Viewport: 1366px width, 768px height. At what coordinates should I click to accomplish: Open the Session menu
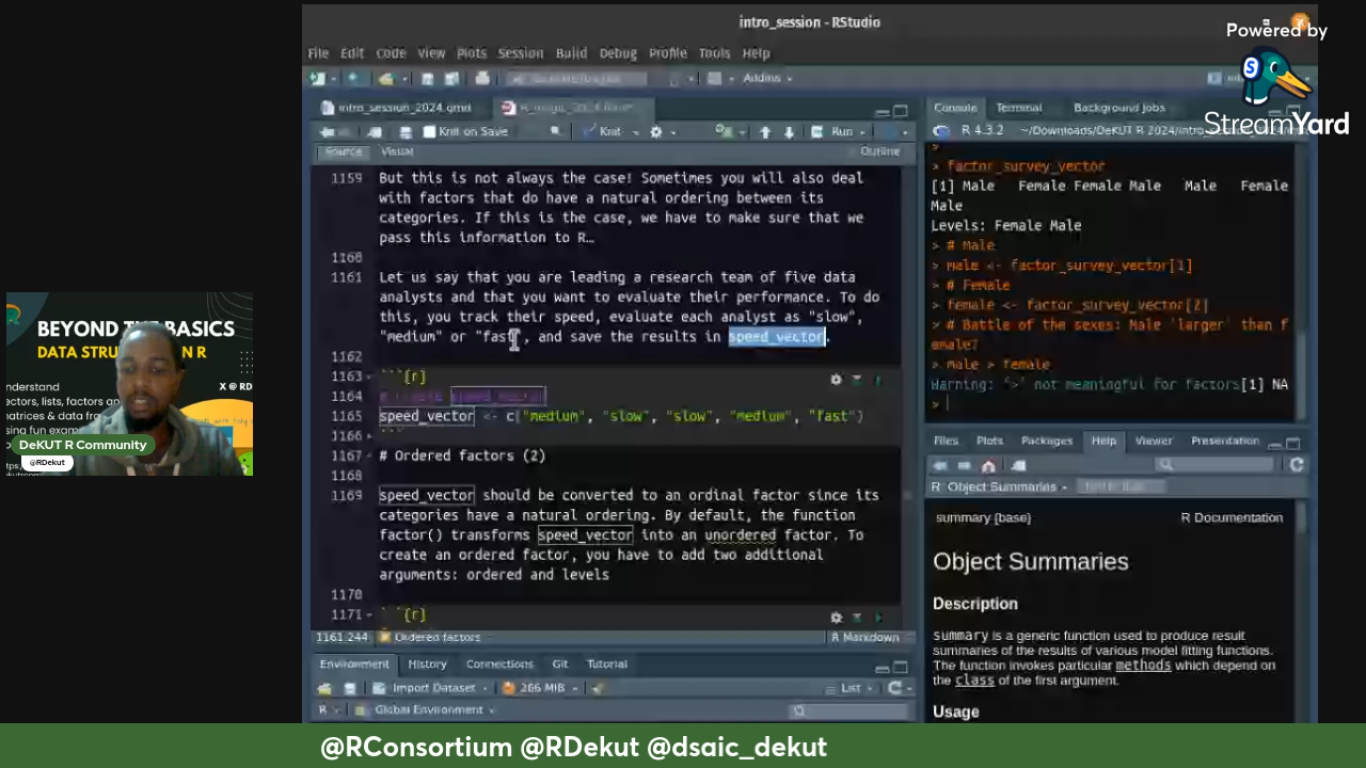(x=520, y=53)
